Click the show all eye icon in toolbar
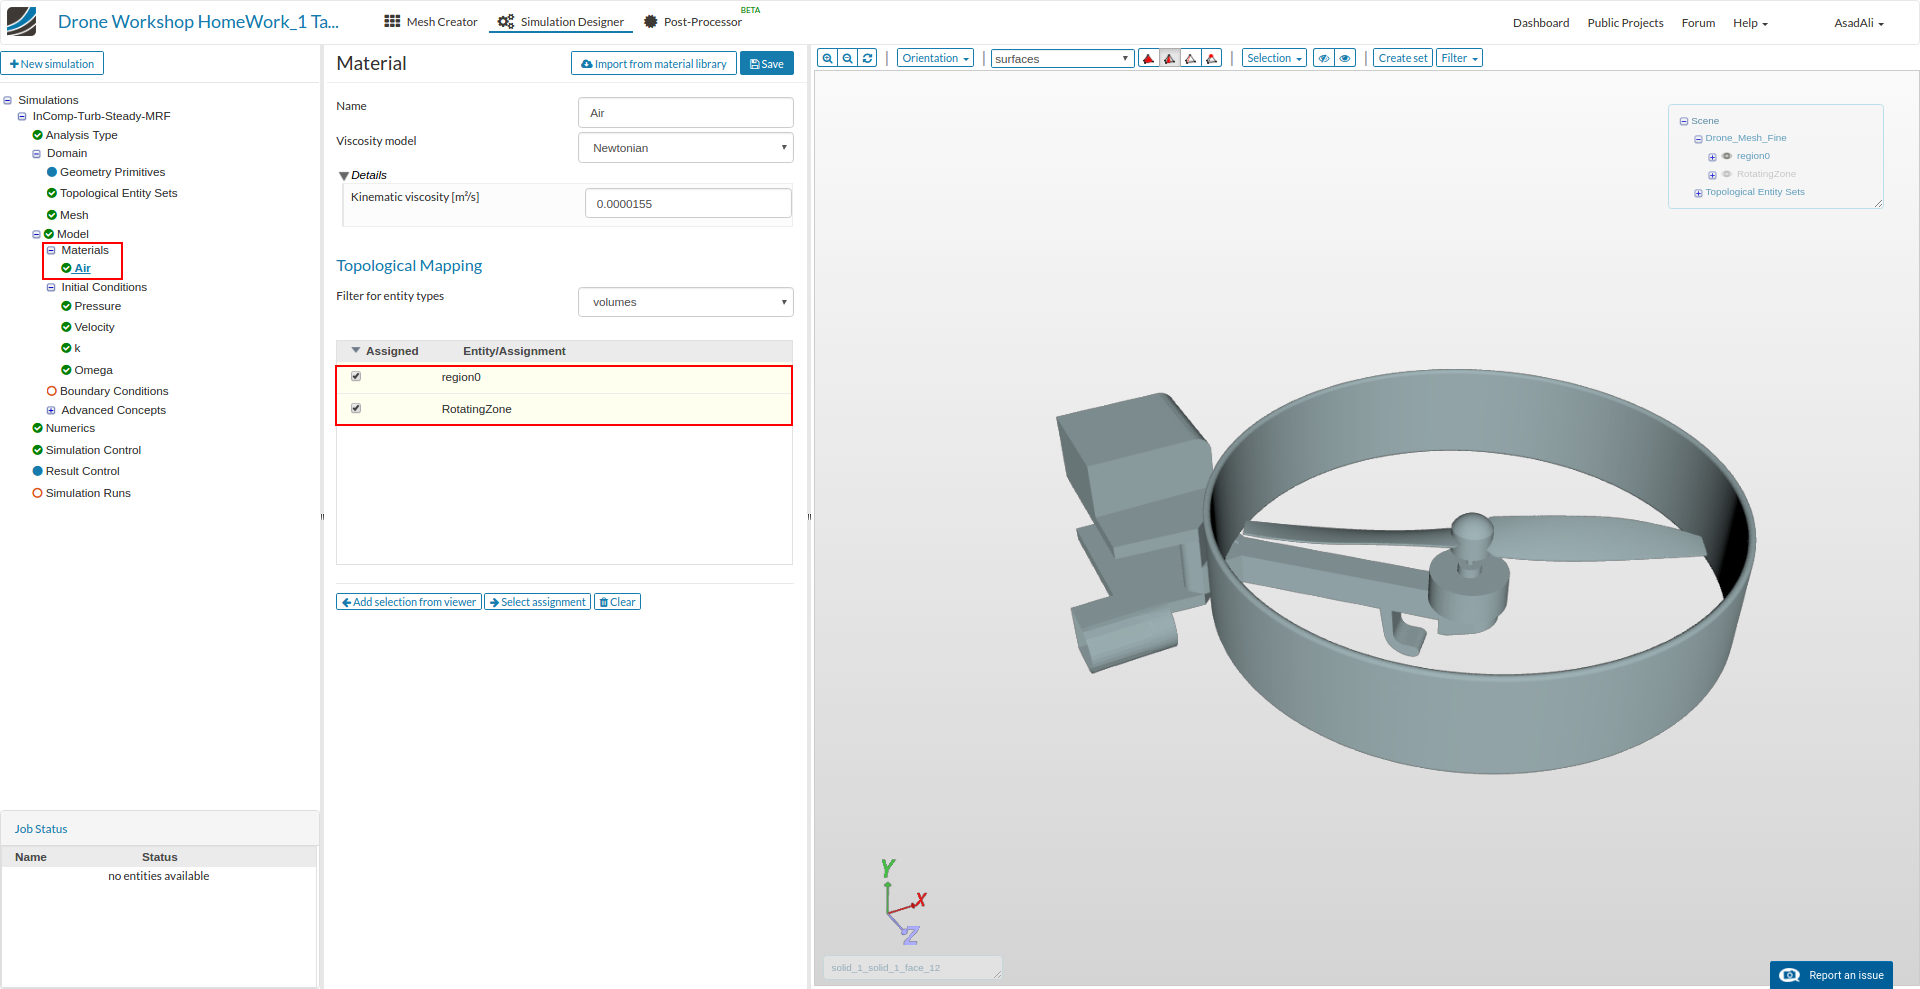 (x=1345, y=59)
